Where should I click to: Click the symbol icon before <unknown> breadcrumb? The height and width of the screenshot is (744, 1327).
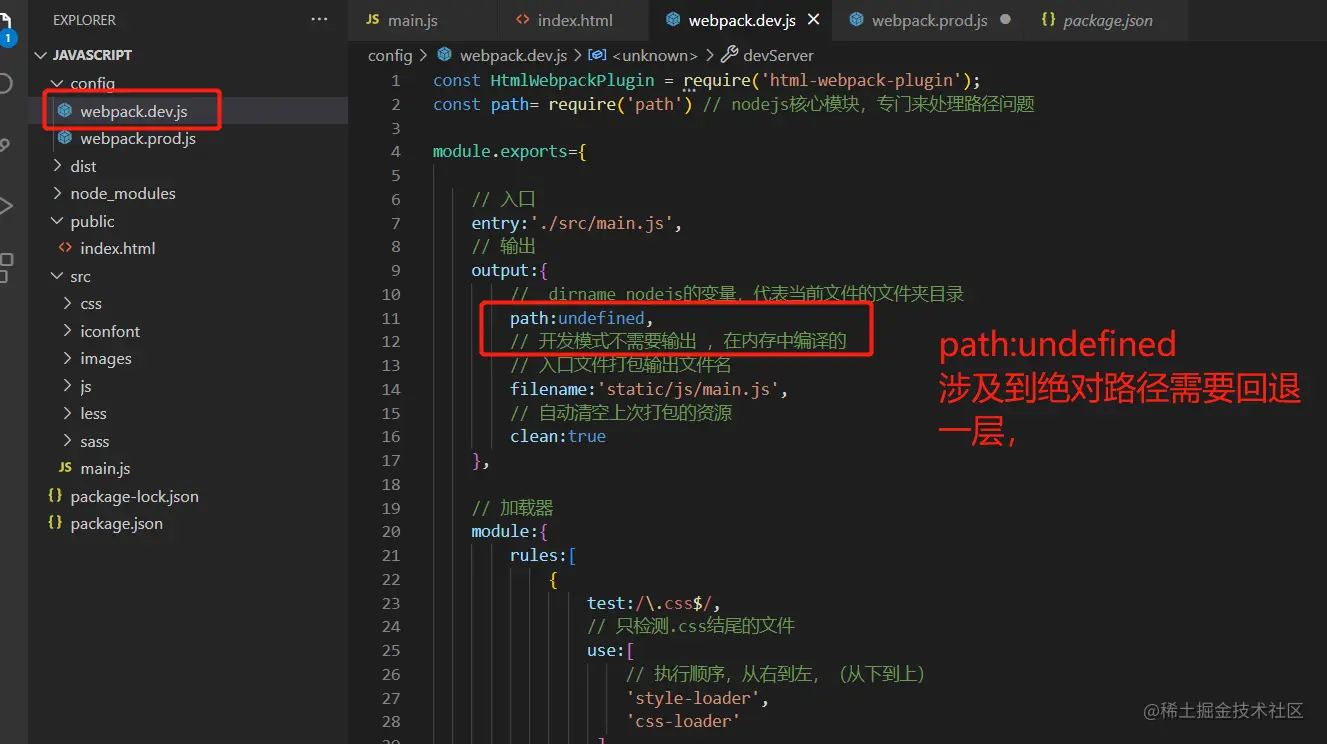tap(597, 55)
